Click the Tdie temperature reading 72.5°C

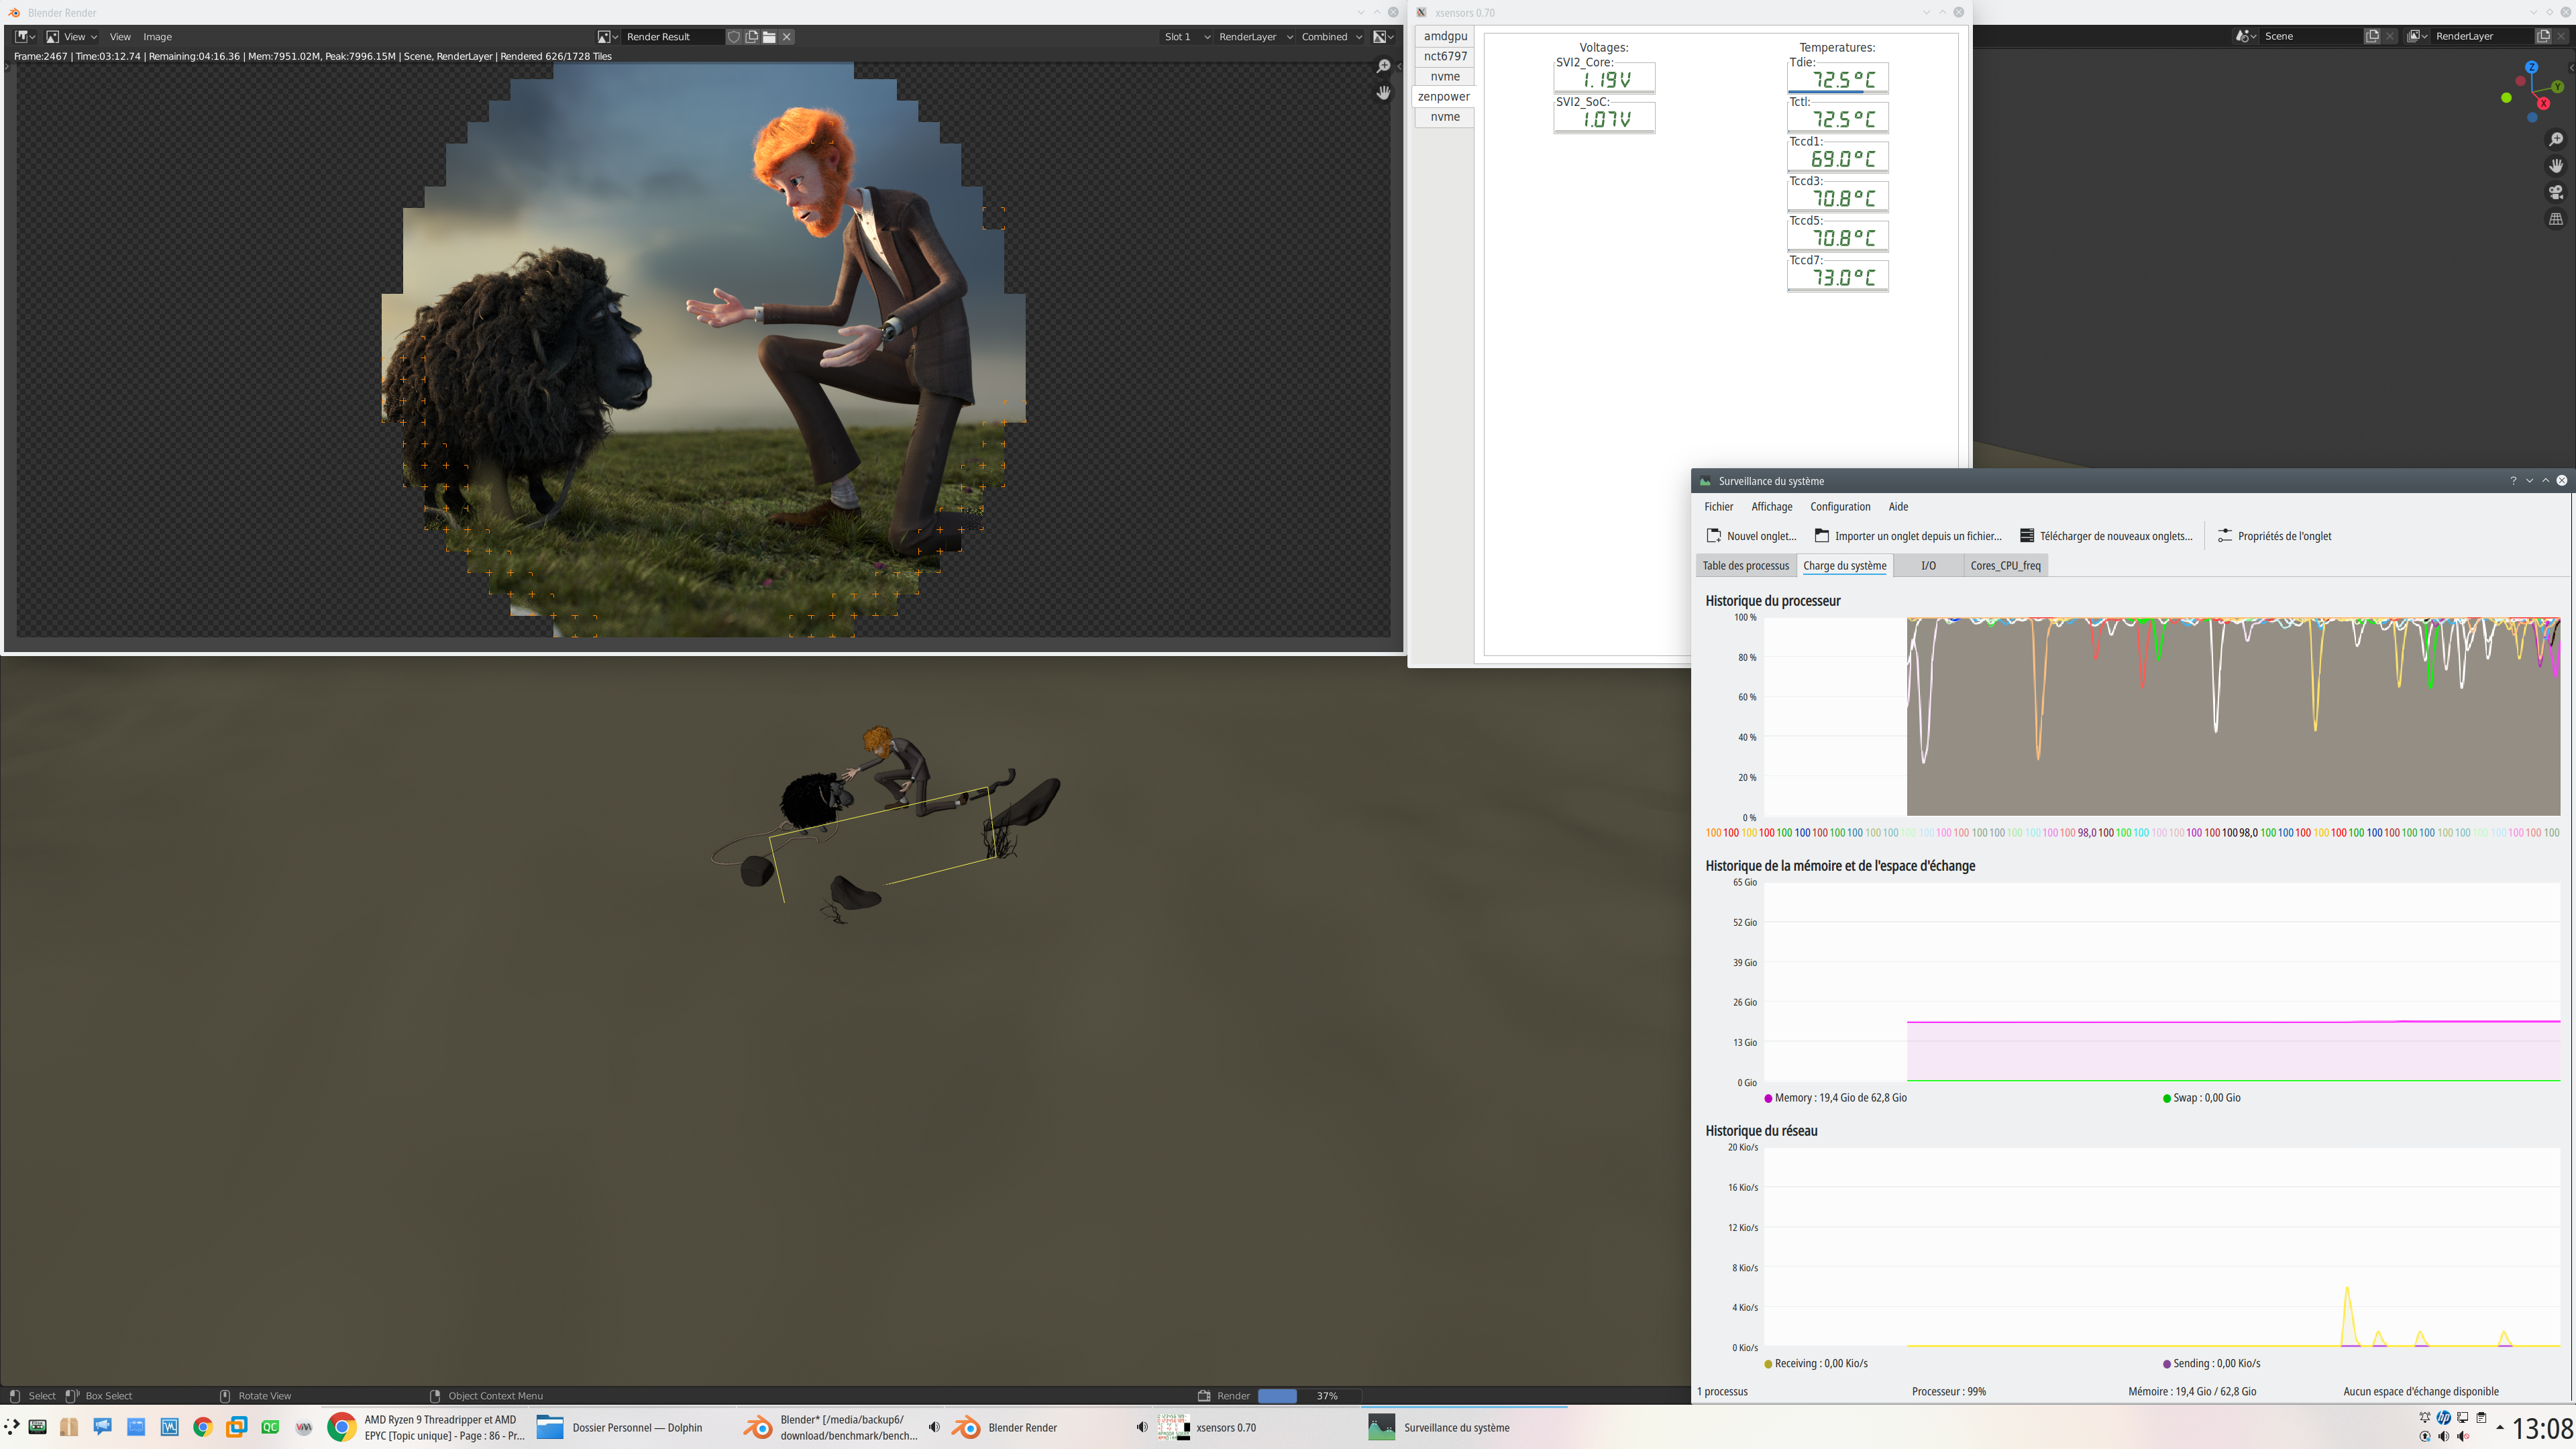(x=1838, y=79)
